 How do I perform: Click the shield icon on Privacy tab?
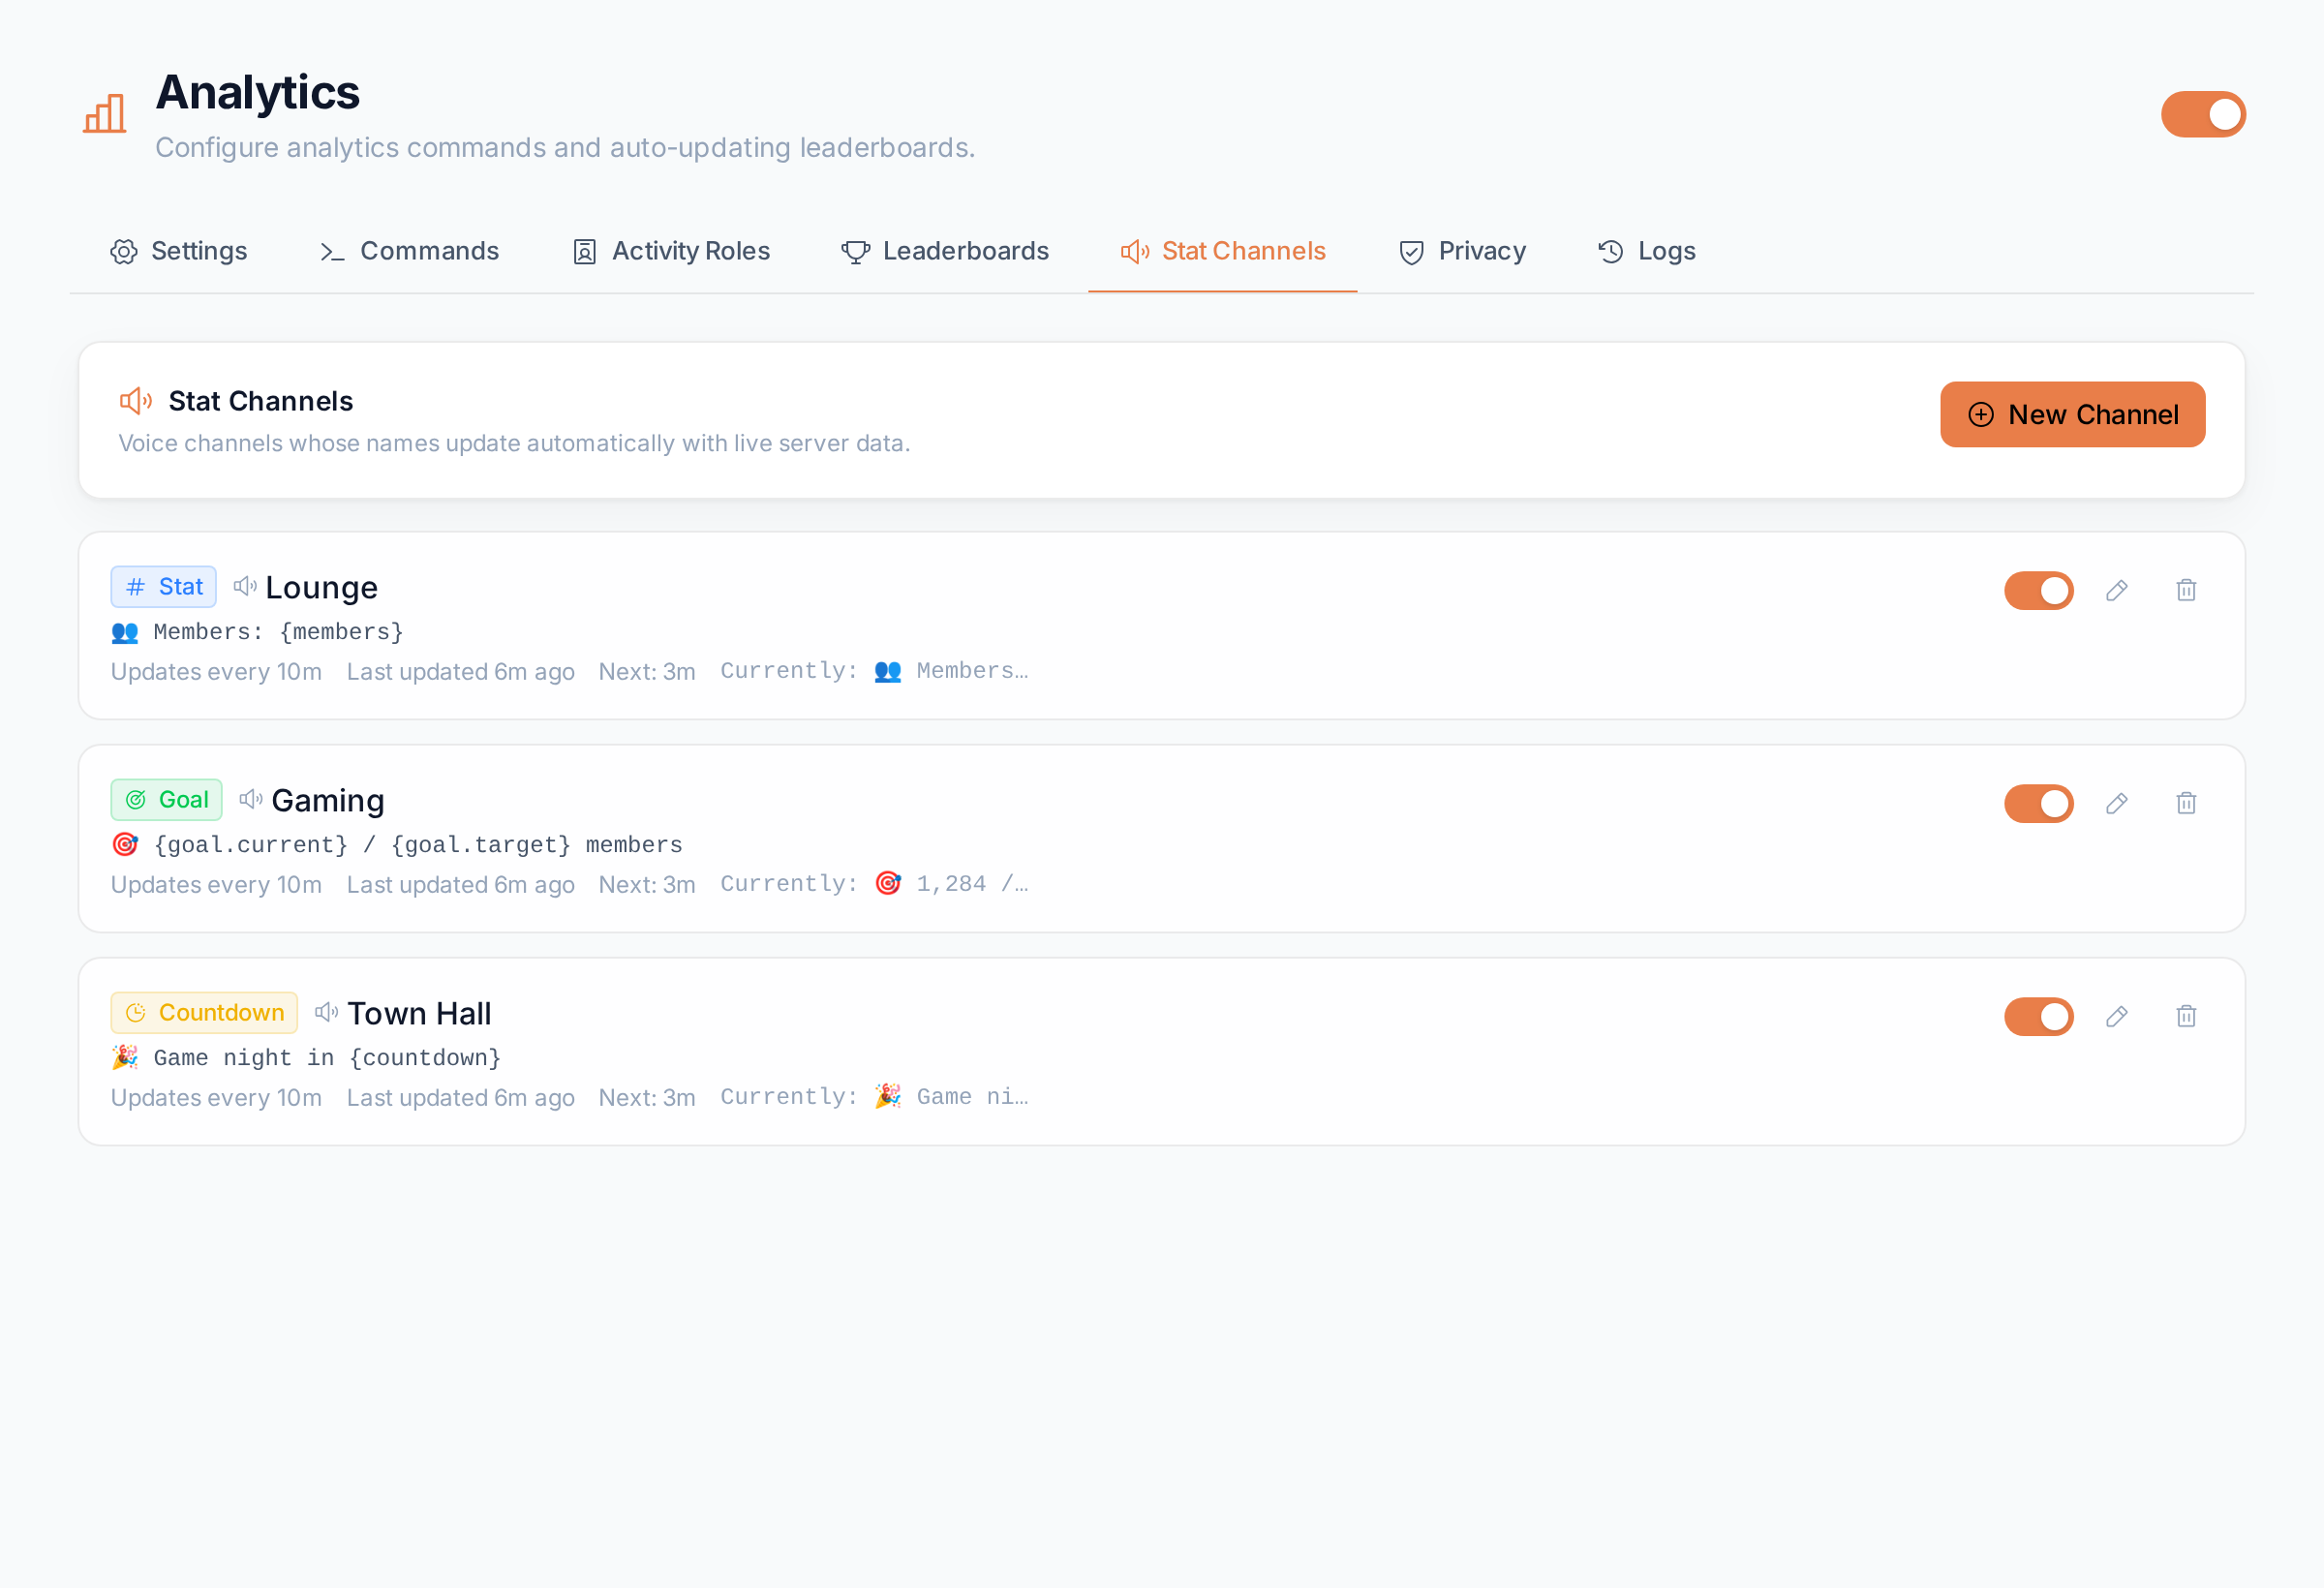tap(1411, 252)
